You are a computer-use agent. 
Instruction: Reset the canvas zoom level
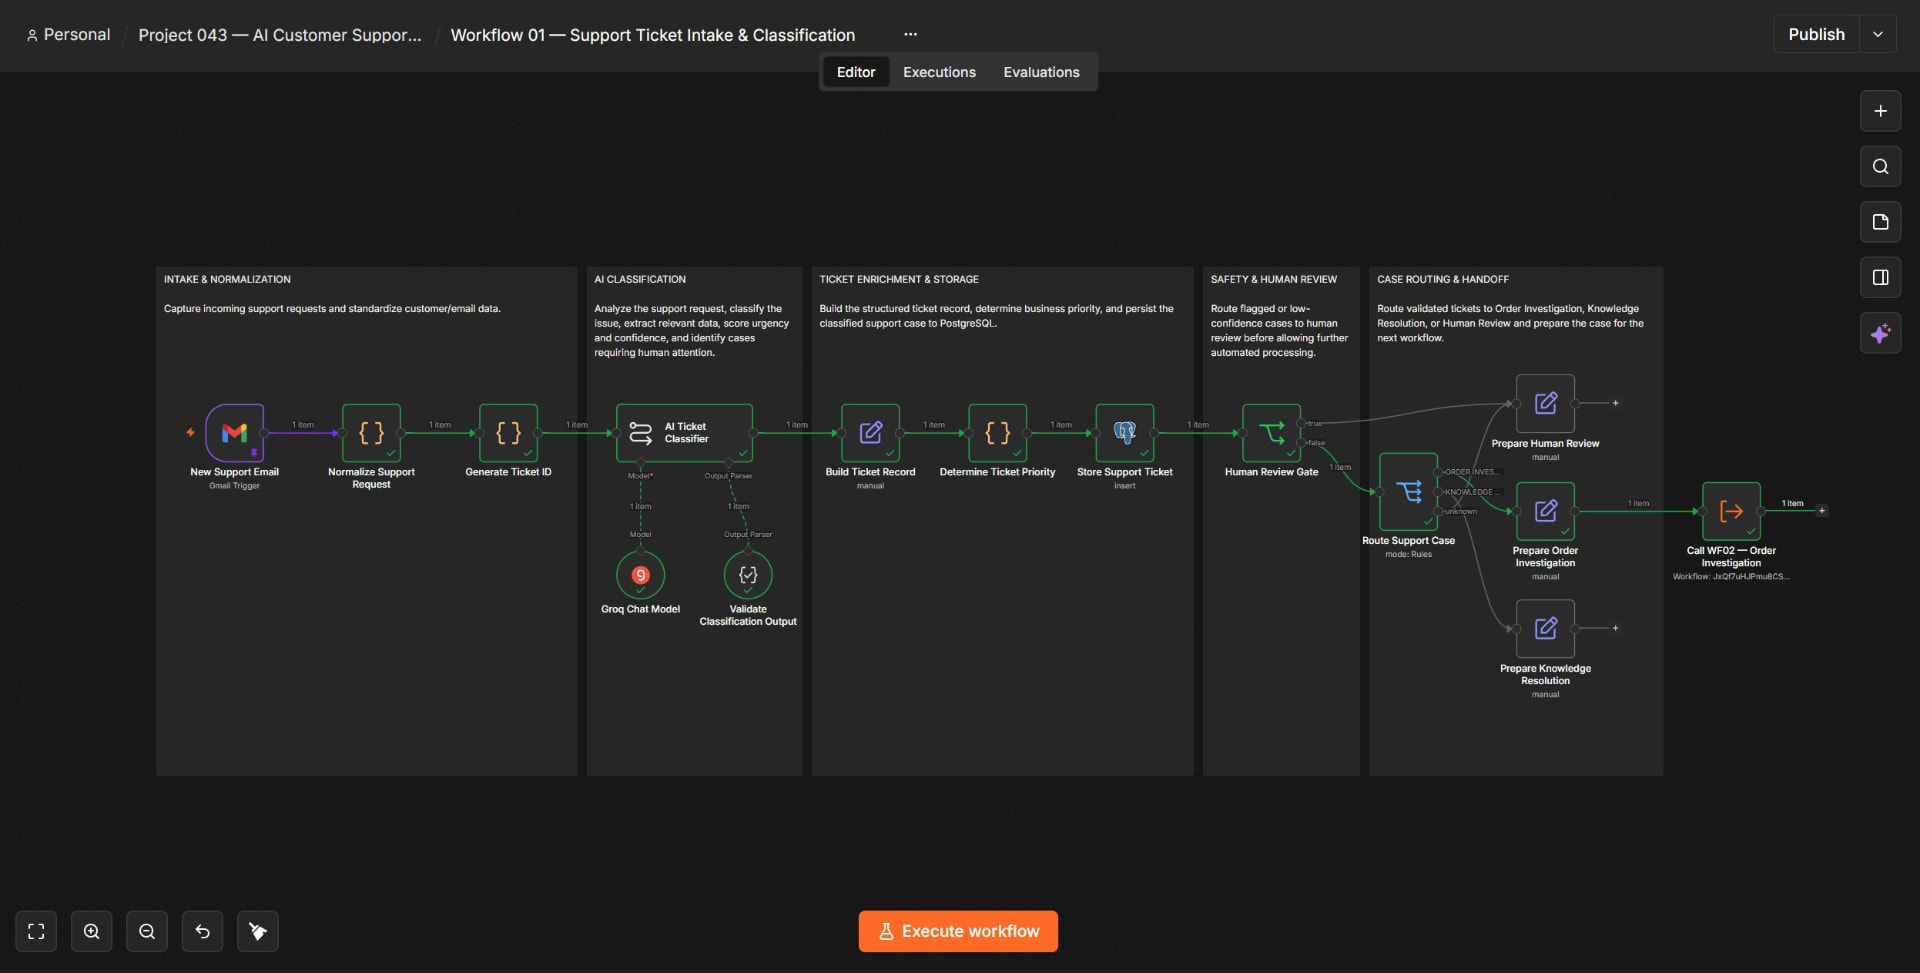click(x=202, y=932)
